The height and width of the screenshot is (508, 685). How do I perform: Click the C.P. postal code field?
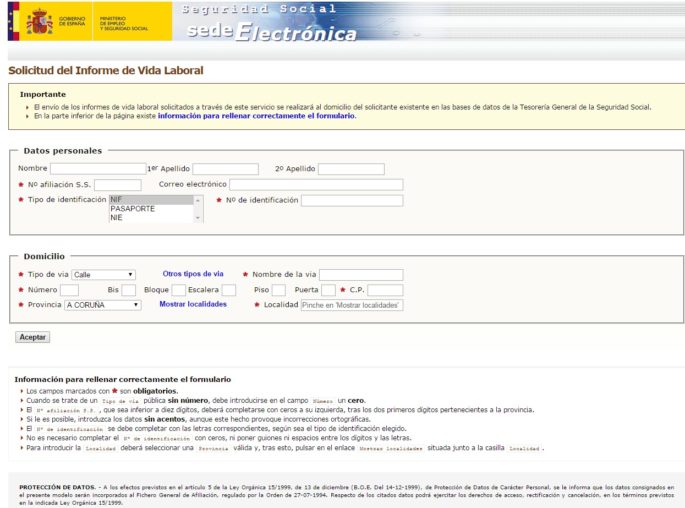coord(385,290)
